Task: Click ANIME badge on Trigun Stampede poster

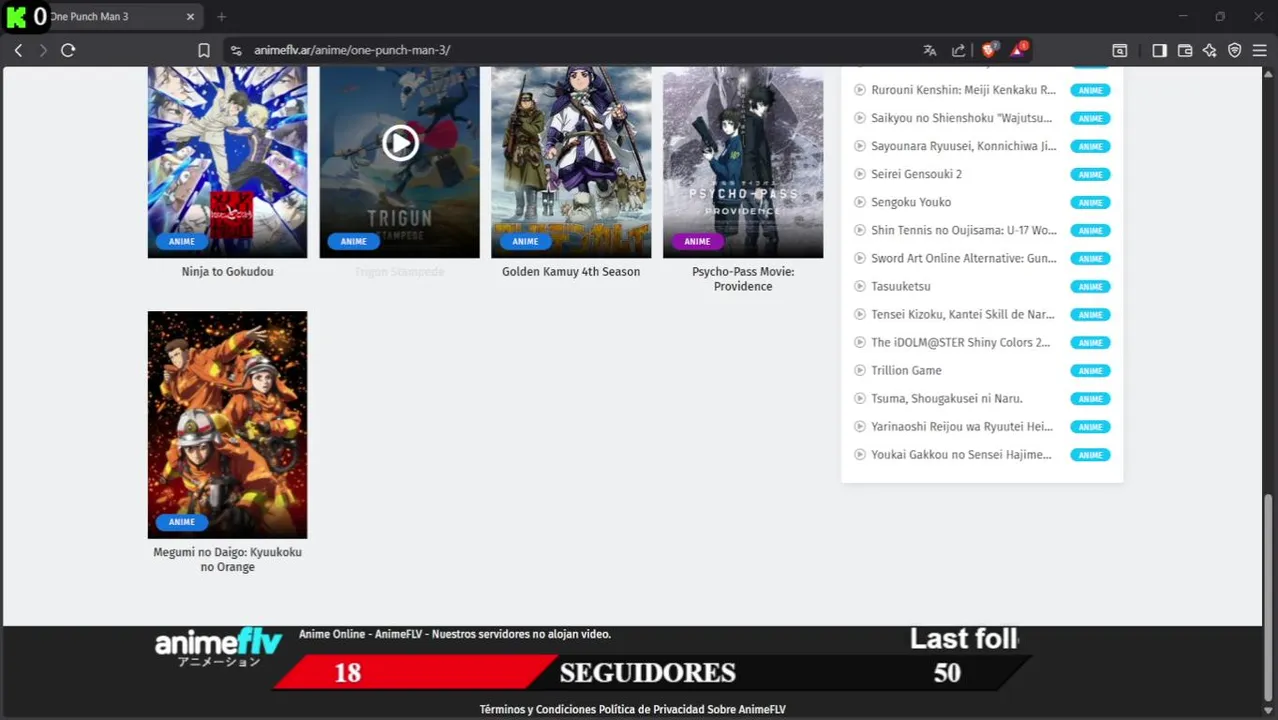Action: coord(354,241)
